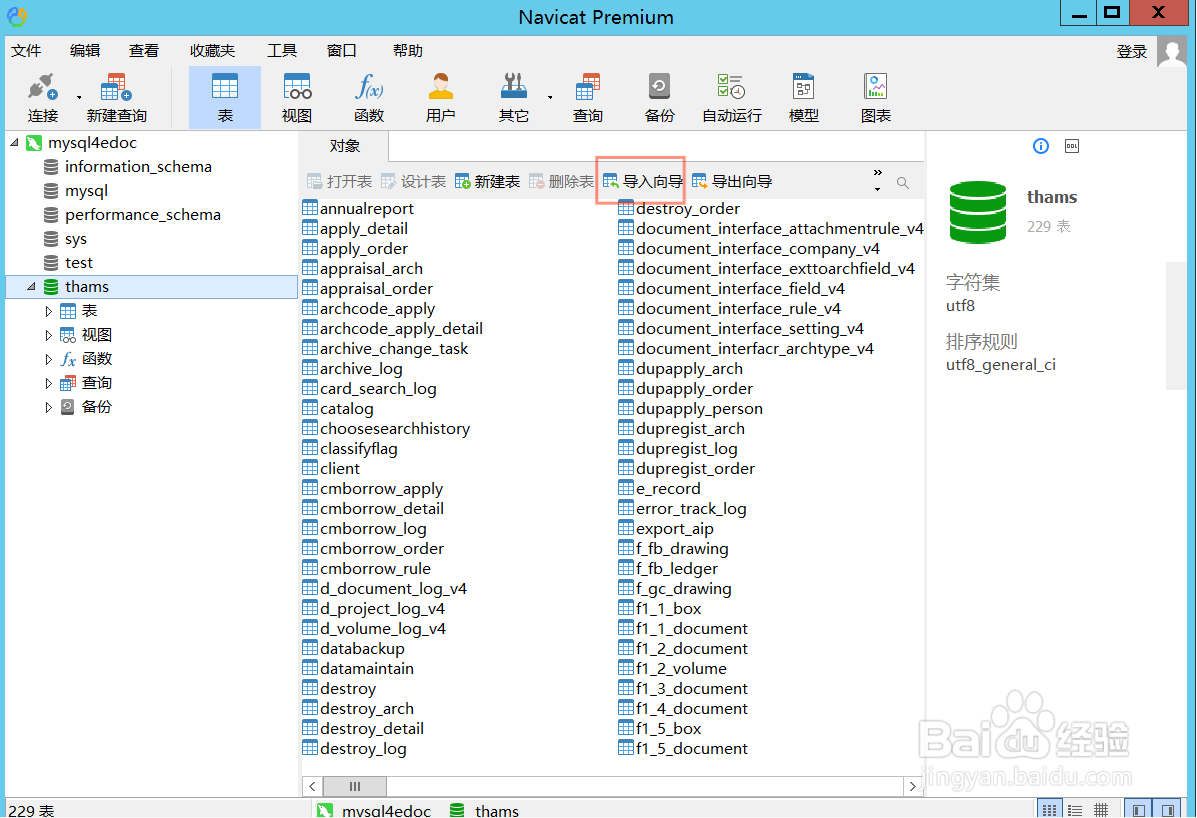Select the test database in tree
This screenshot has height=818, width=1197.
(x=79, y=262)
